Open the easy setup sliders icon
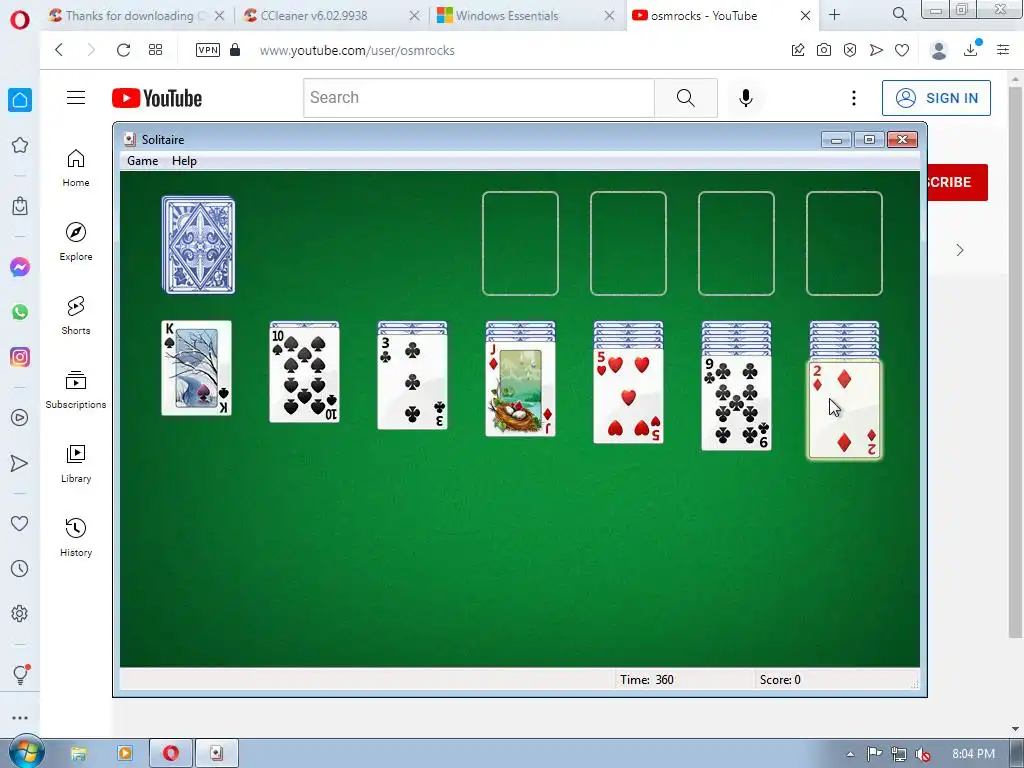Screen dimensions: 1024x768 [x=1003, y=50]
